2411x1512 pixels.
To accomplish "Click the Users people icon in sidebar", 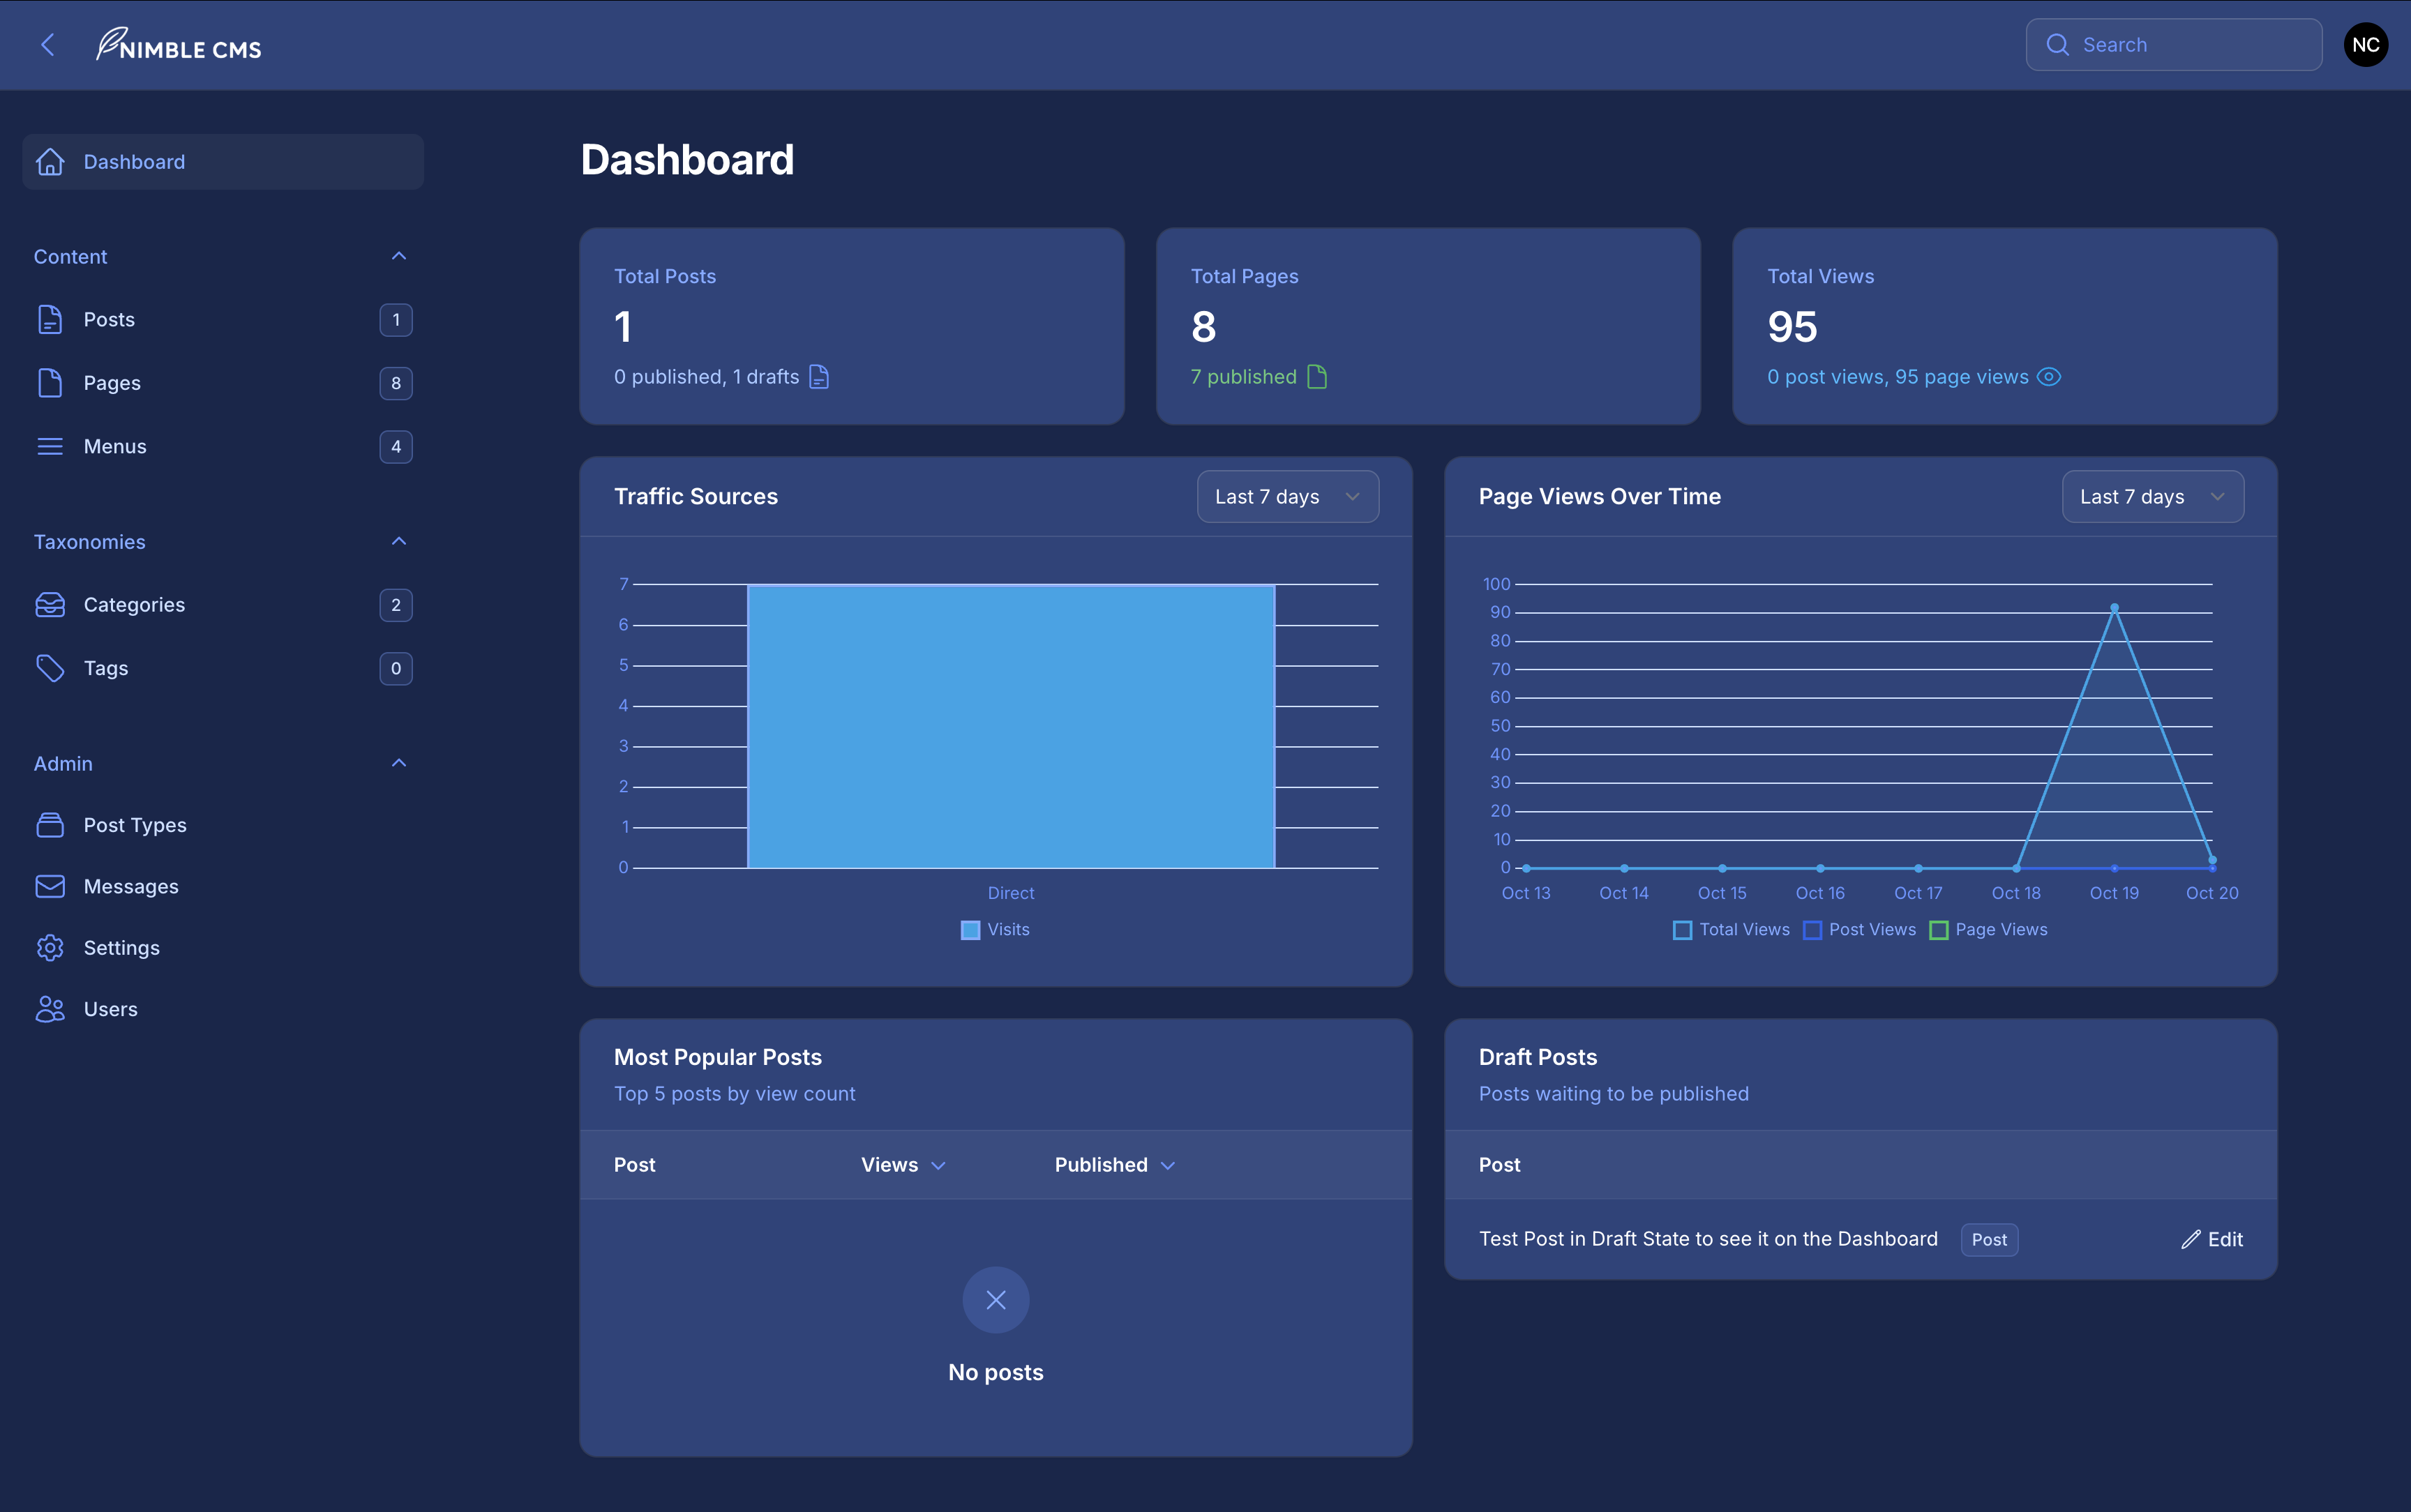I will 50,1009.
